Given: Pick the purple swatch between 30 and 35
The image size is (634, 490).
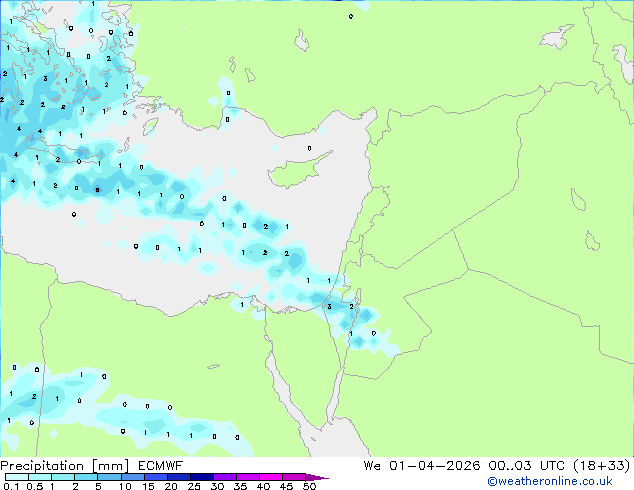Looking at the screenshot, I should pos(225,477).
